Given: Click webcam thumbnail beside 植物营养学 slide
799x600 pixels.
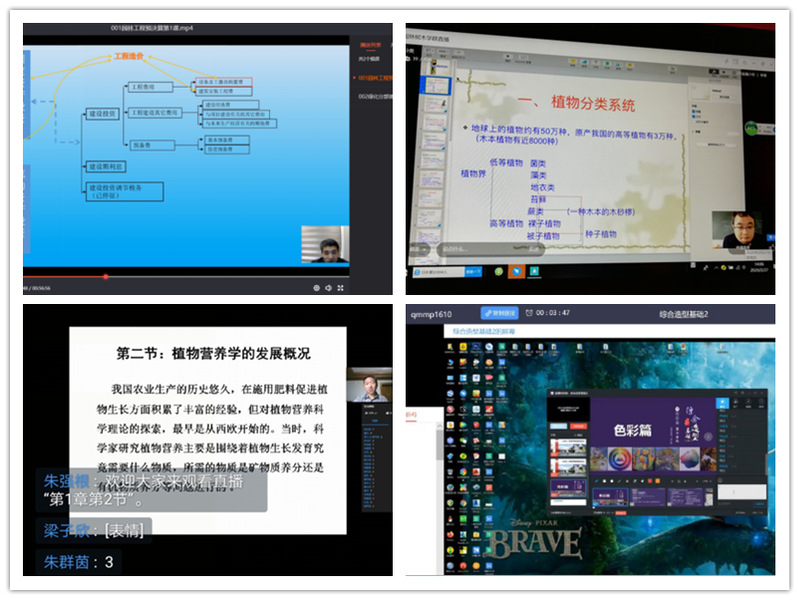Looking at the screenshot, I should coord(369,385).
